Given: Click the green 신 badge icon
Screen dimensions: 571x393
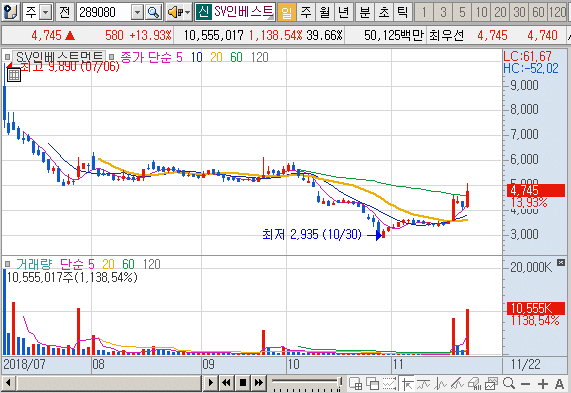Looking at the screenshot, I should coord(203,12).
